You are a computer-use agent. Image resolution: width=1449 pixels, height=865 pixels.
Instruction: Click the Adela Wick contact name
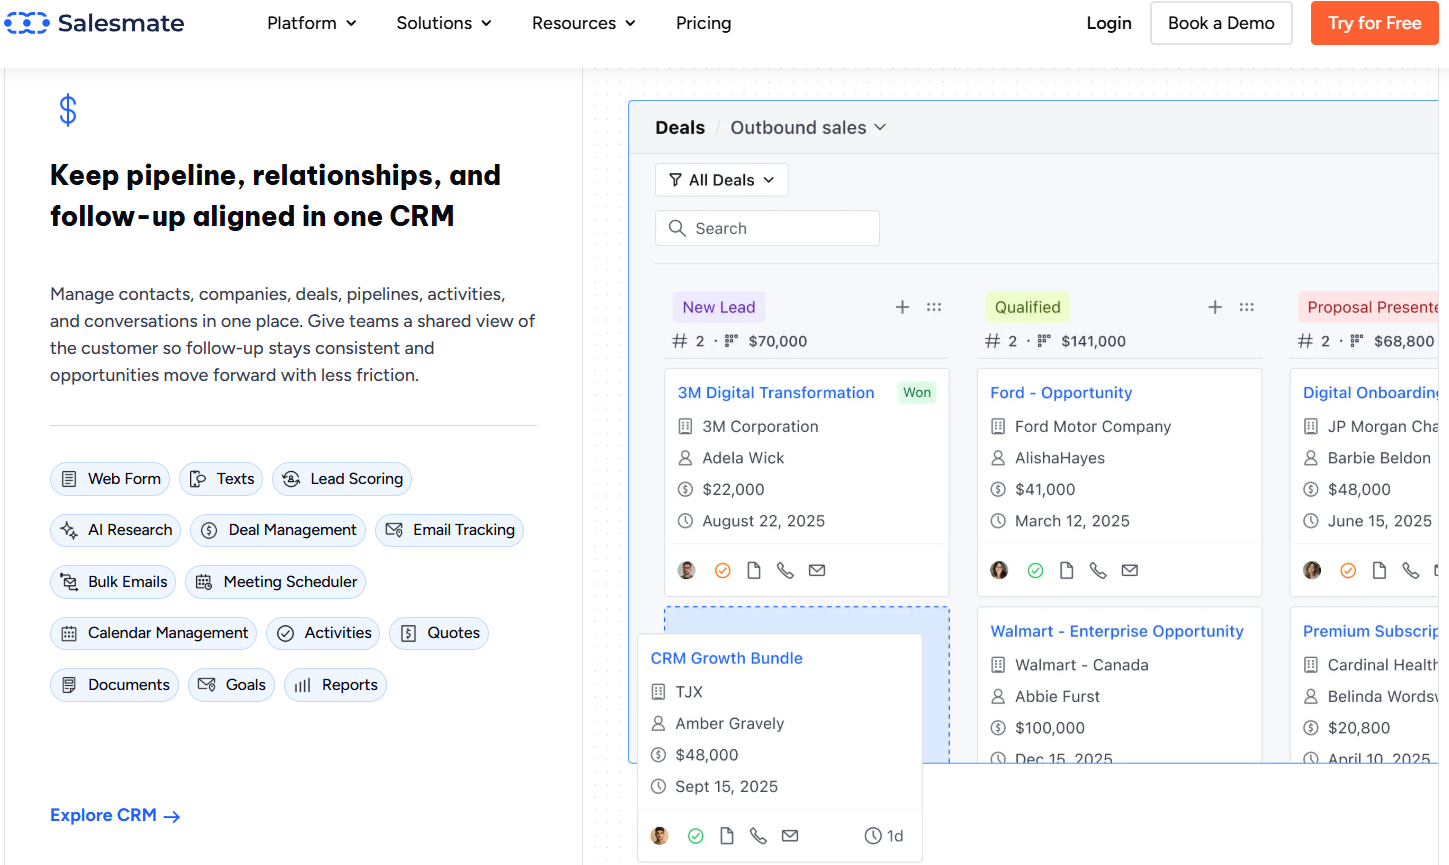pyautogui.click(x=743, y=458)
